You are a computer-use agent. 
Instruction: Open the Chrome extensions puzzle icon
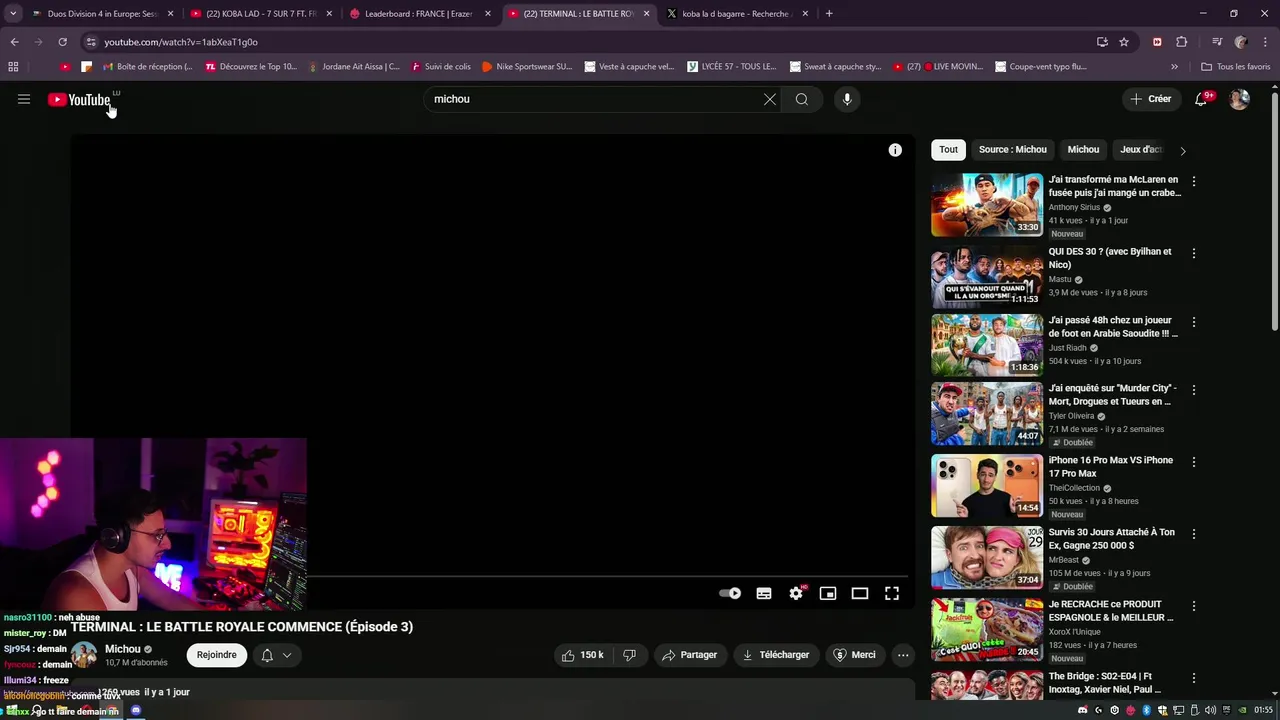(1181, 42)
